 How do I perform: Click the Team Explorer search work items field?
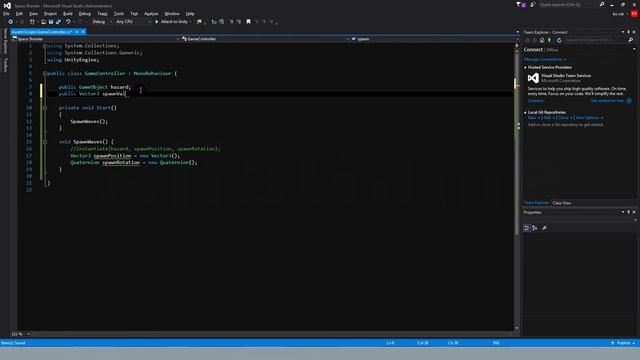click(x=595, y=40)
